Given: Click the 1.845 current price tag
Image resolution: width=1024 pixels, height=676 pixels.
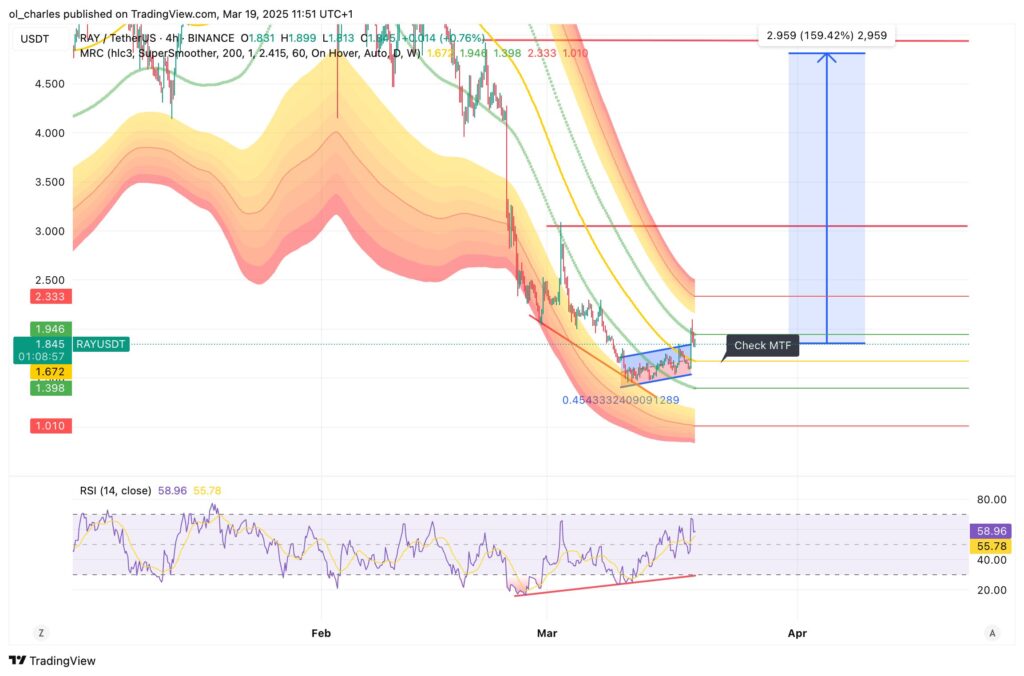Looking at the screenshot, I should click(49, 343).
